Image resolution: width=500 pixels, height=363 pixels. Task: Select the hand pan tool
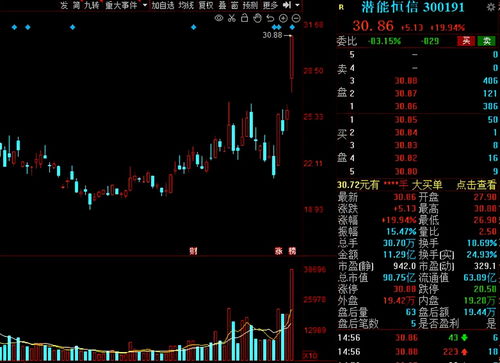pyautogui.click(x=257, y=18)
